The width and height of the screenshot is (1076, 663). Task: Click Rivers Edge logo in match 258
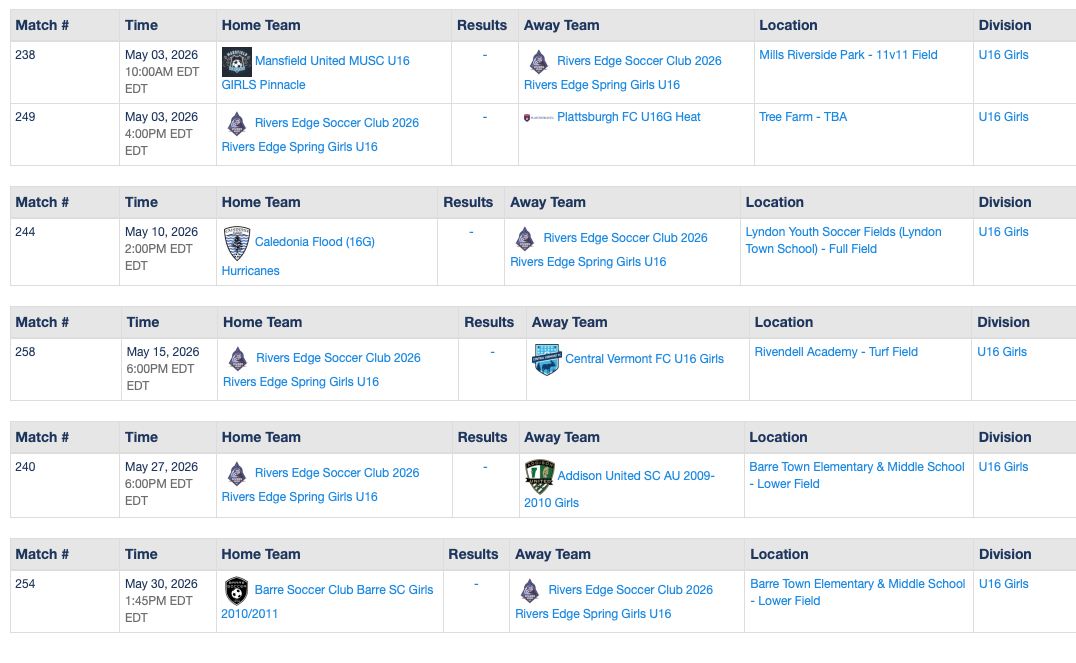pyautogui.click(x=237, y=358)
